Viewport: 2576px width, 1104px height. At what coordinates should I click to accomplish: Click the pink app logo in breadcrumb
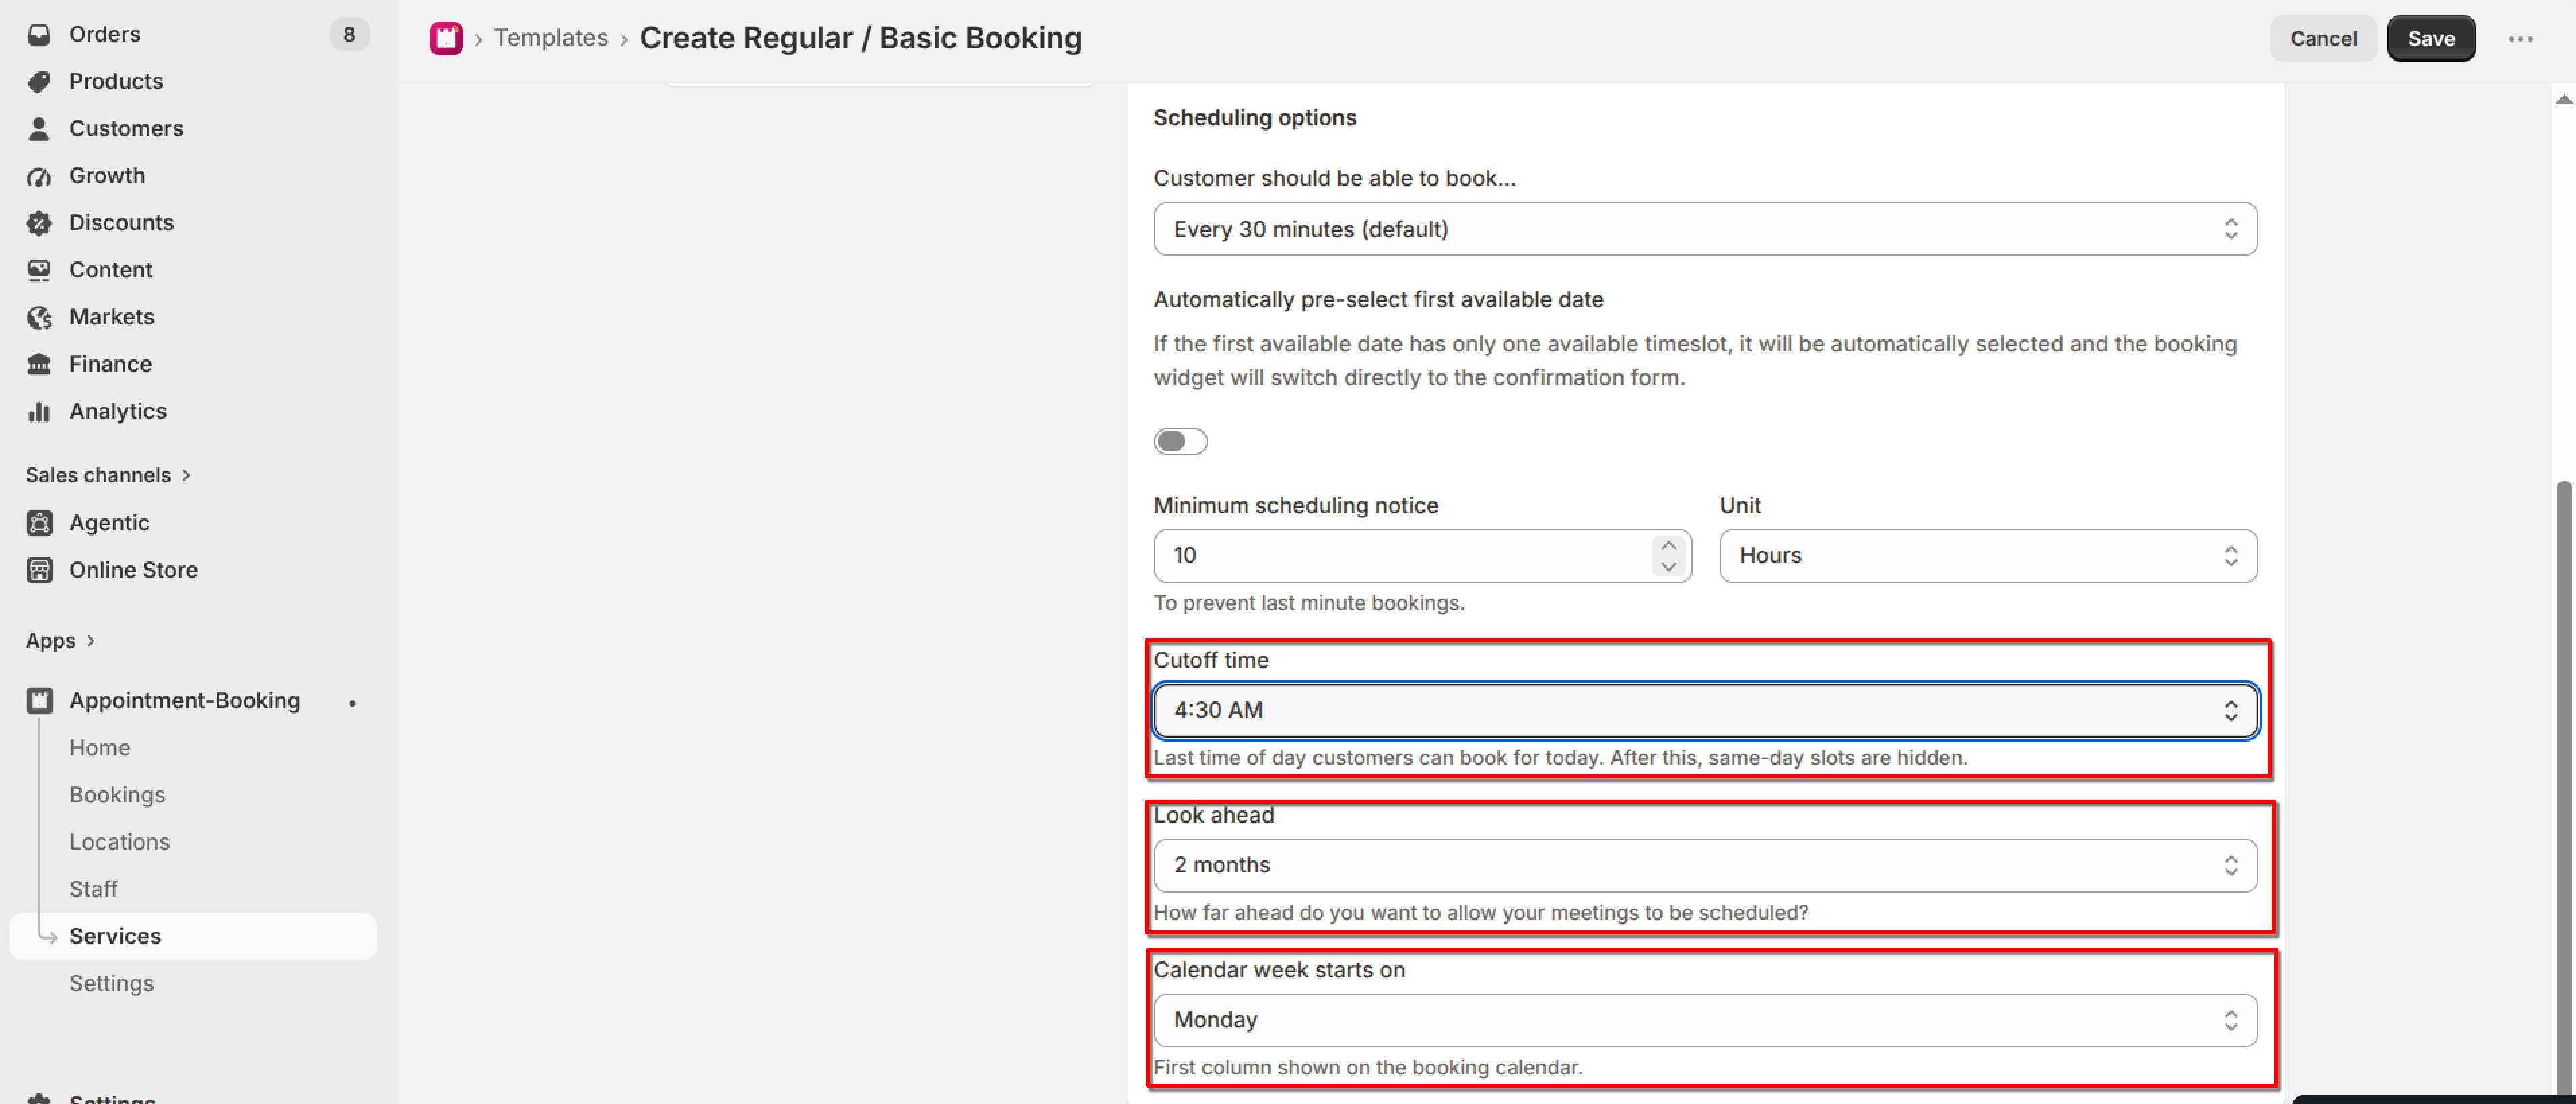pyautogui.click(x=446, y=38)
